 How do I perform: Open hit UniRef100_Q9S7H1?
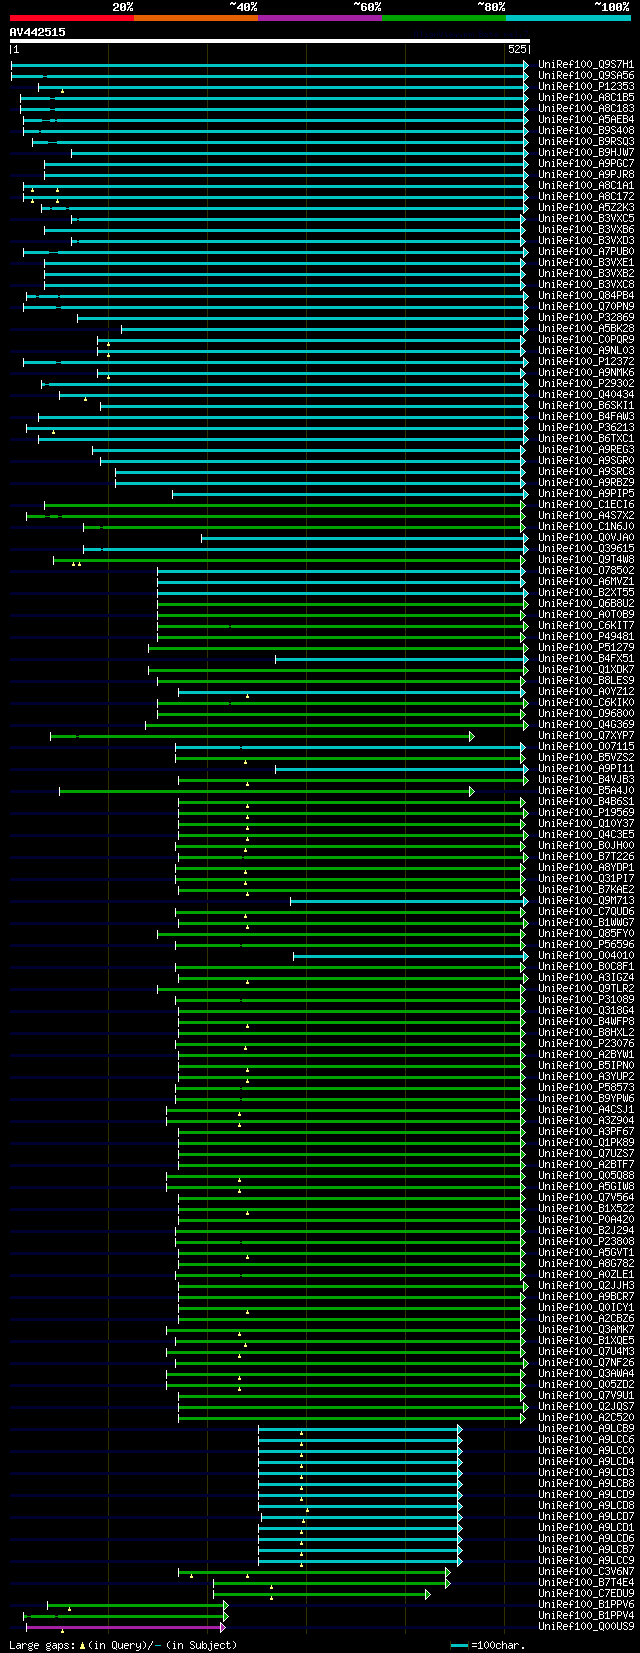tap(586, 65)
